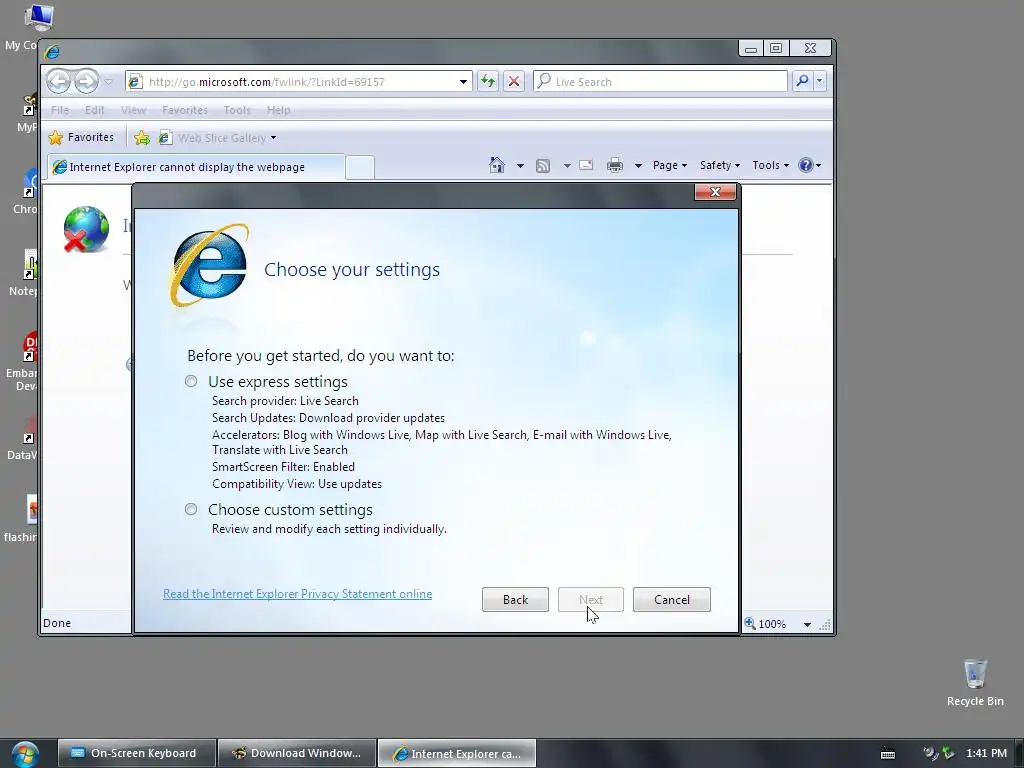Select the Use express settings option
This screenshot has width=1024, height=768.
coord(191,381)
